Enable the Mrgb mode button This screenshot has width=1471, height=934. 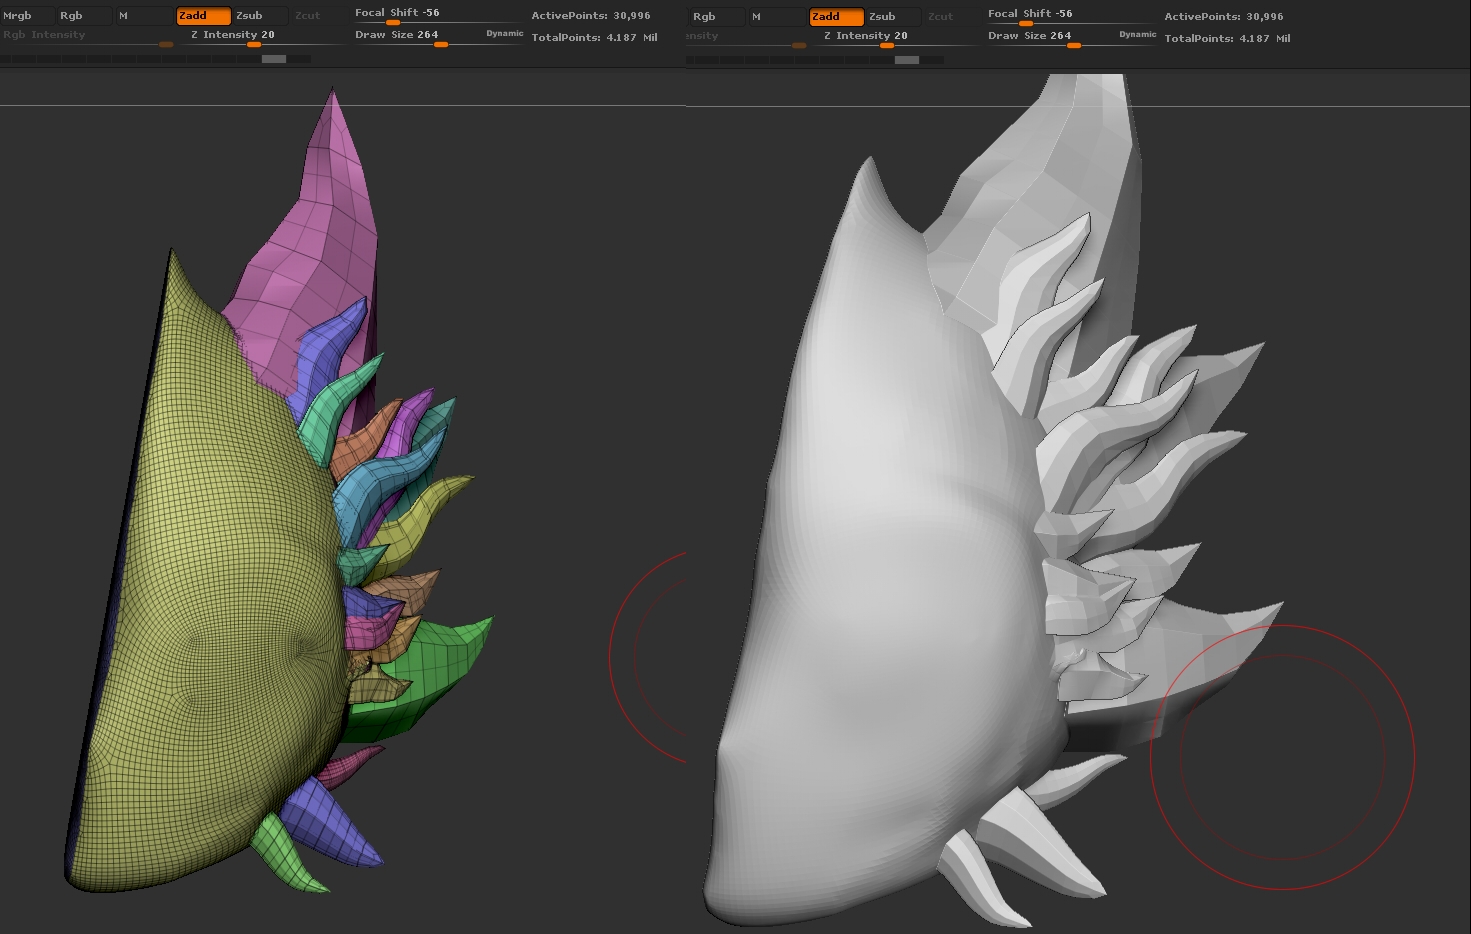click(26, 16)
